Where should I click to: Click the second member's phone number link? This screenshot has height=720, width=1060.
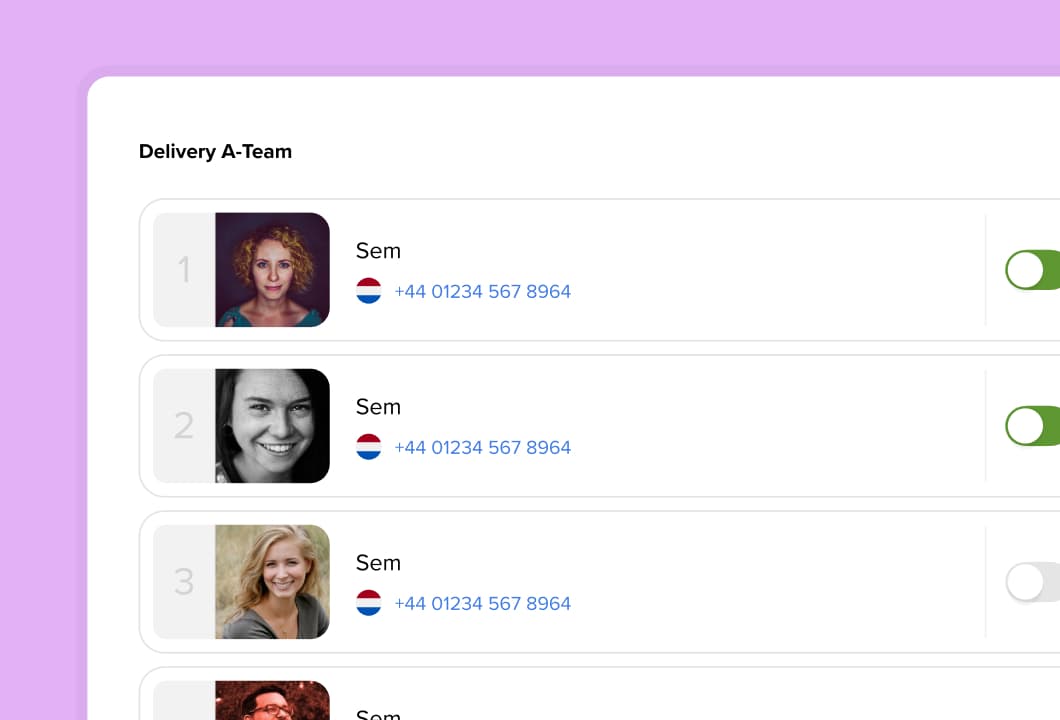tap(483, 448)
